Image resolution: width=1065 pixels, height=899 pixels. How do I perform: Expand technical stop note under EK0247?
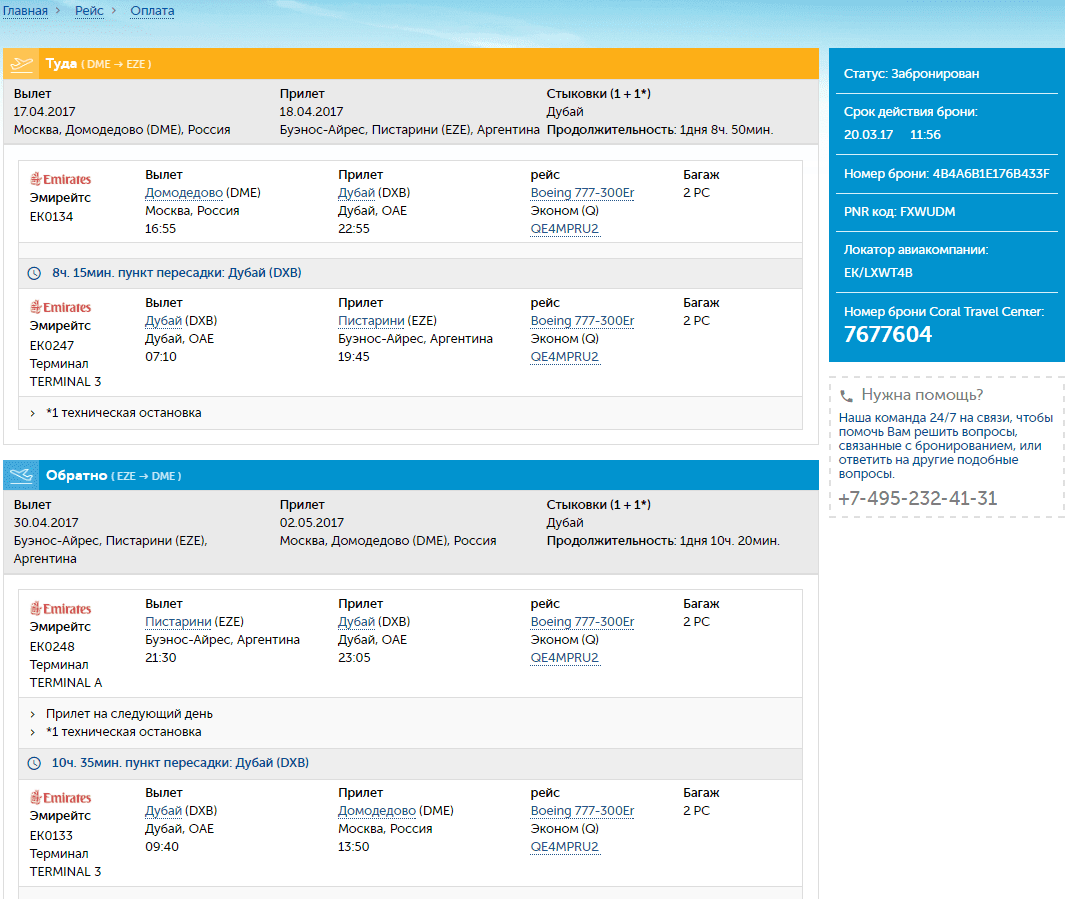[115, 413]
